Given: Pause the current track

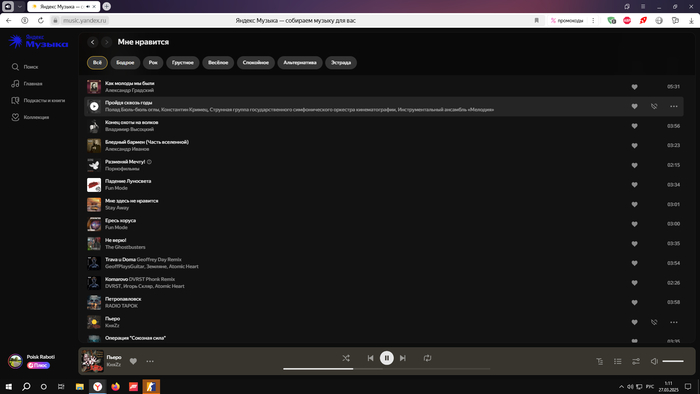Looking at the screenshot, I should [387, 358].
